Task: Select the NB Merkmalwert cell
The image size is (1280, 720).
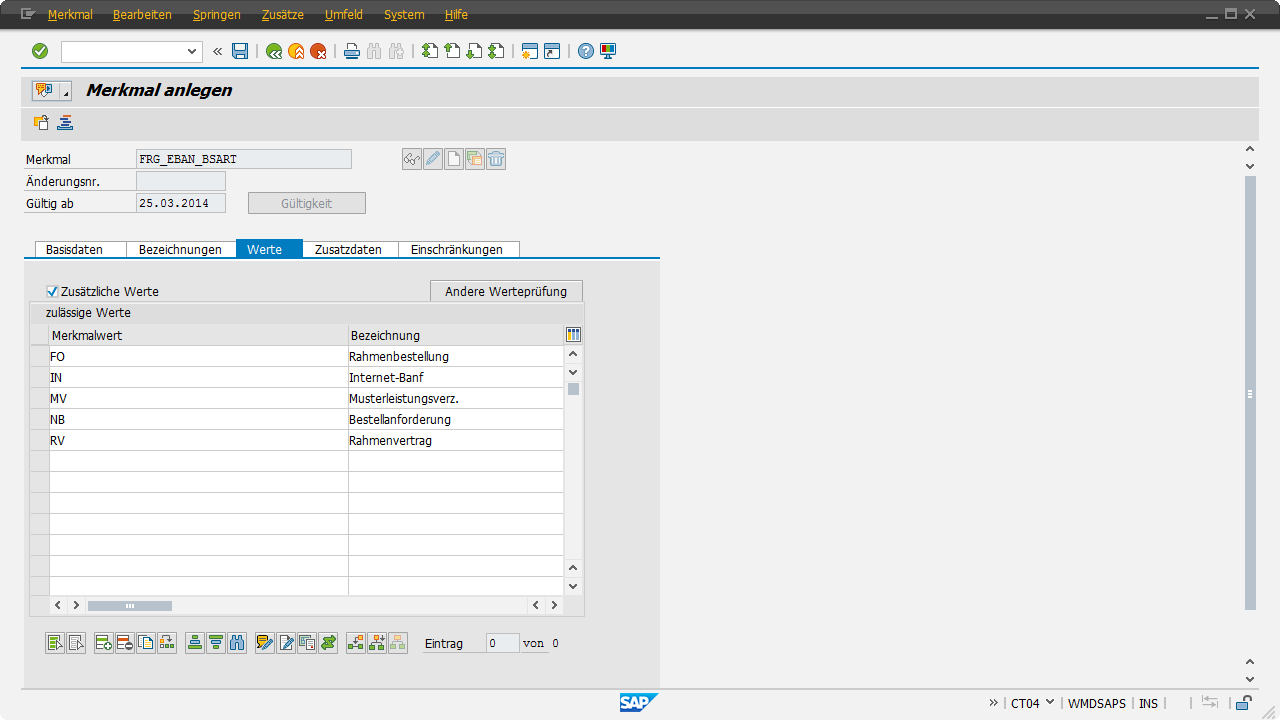Action: 198,419
